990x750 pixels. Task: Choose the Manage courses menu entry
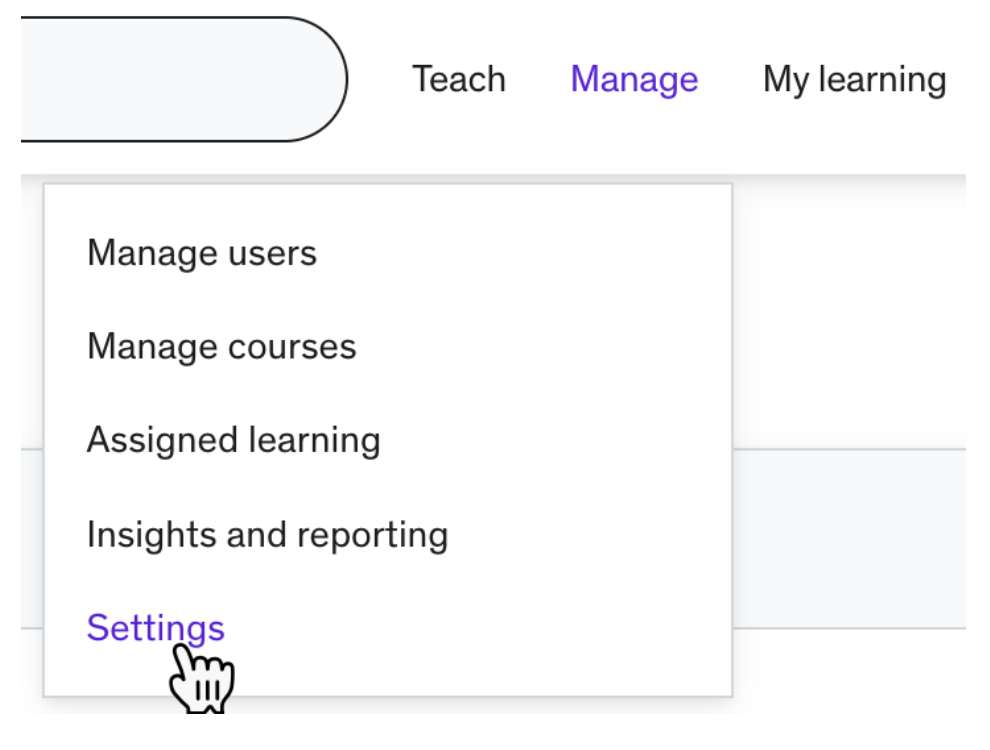click(222, 347)
